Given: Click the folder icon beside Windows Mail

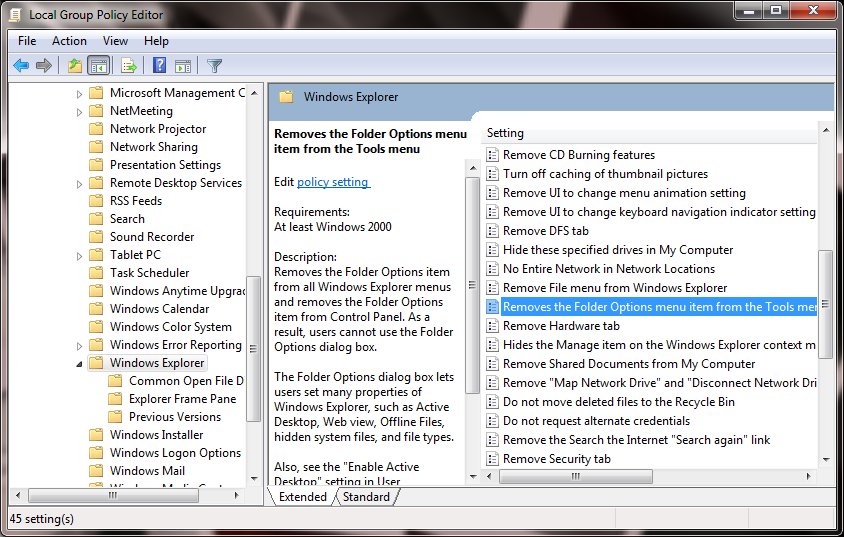Looking at the screenshot, I should pos(96,471).
